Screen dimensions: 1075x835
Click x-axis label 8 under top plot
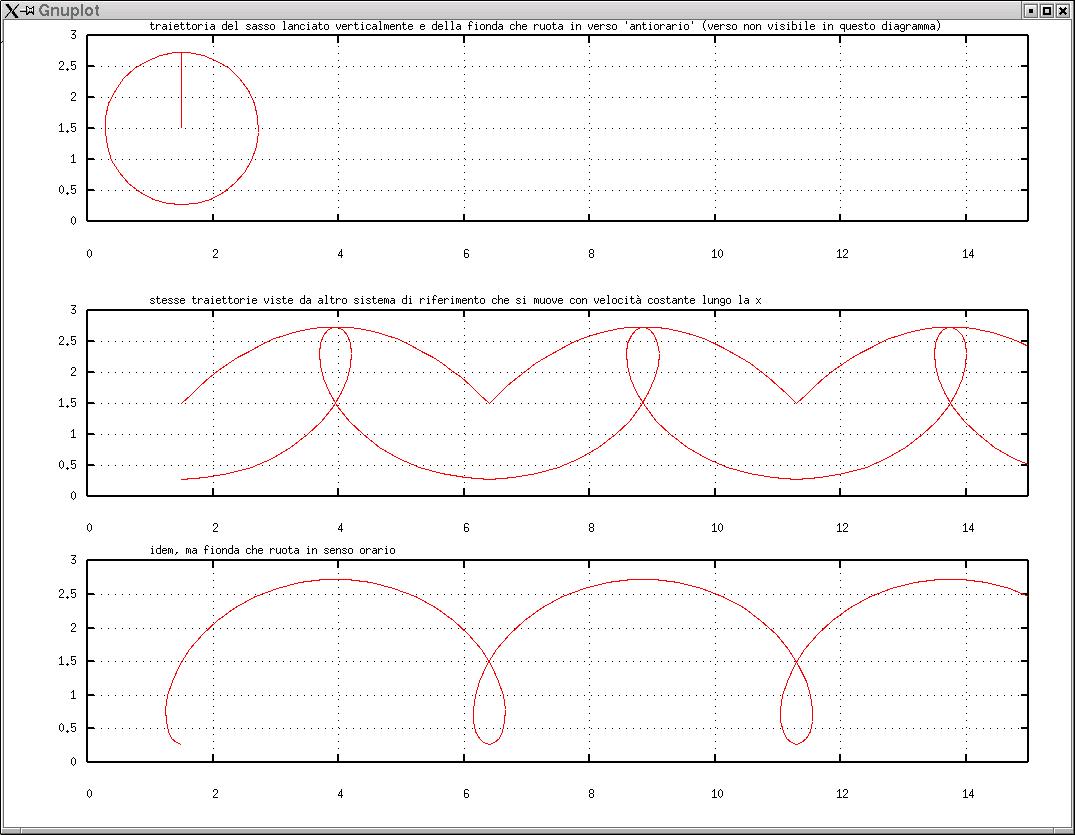point(592,254)
